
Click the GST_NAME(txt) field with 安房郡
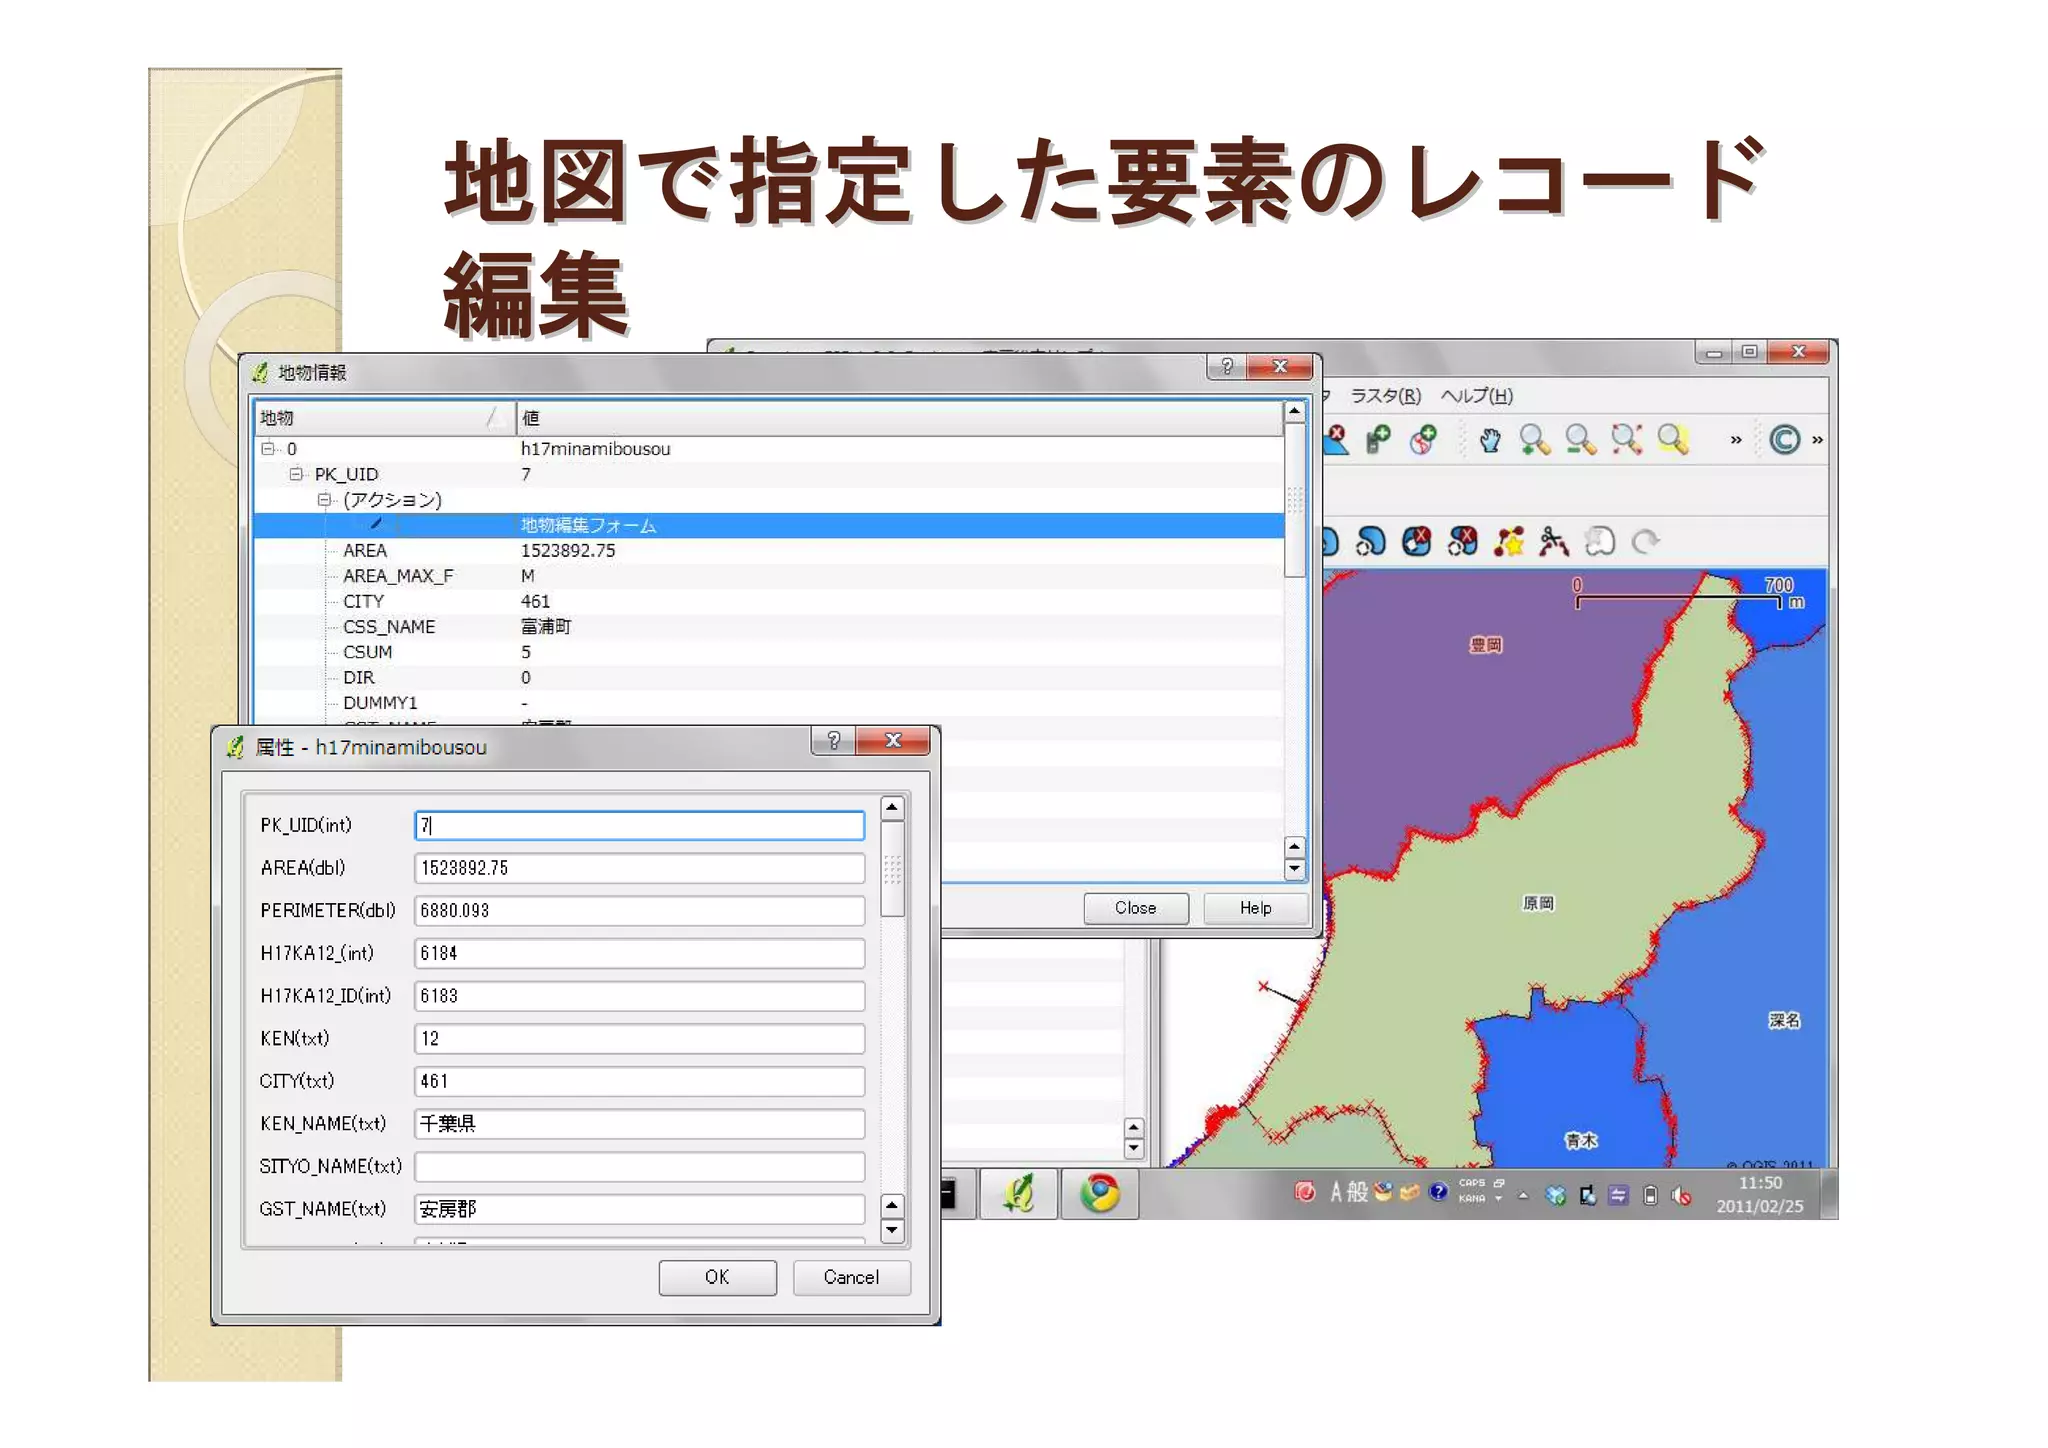(x=639, y=1209)
